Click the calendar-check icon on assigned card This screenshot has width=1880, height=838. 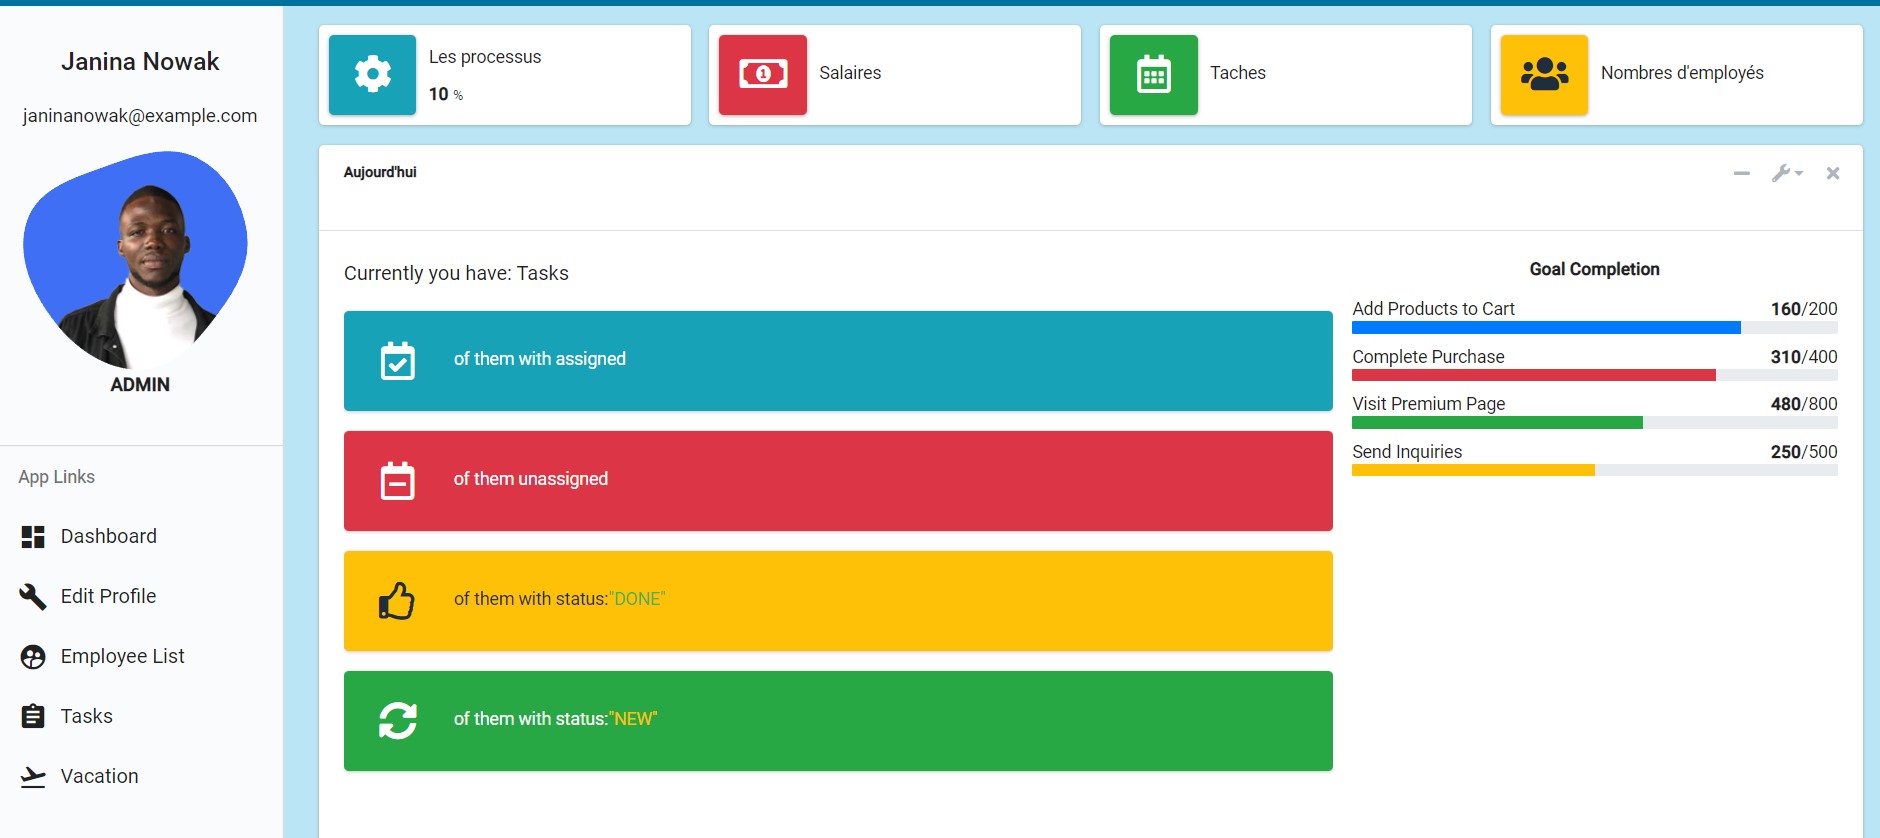[398, 361]
